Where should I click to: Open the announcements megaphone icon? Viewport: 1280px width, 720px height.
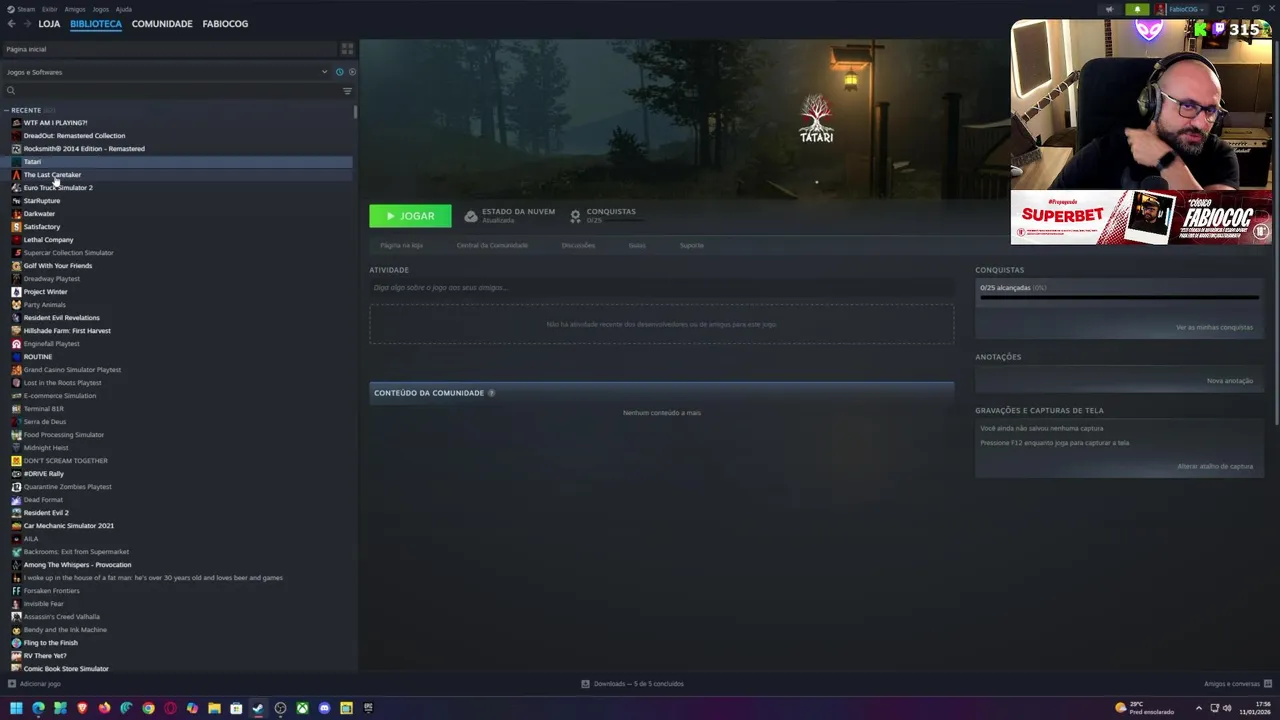click(x=1109, y=9)
